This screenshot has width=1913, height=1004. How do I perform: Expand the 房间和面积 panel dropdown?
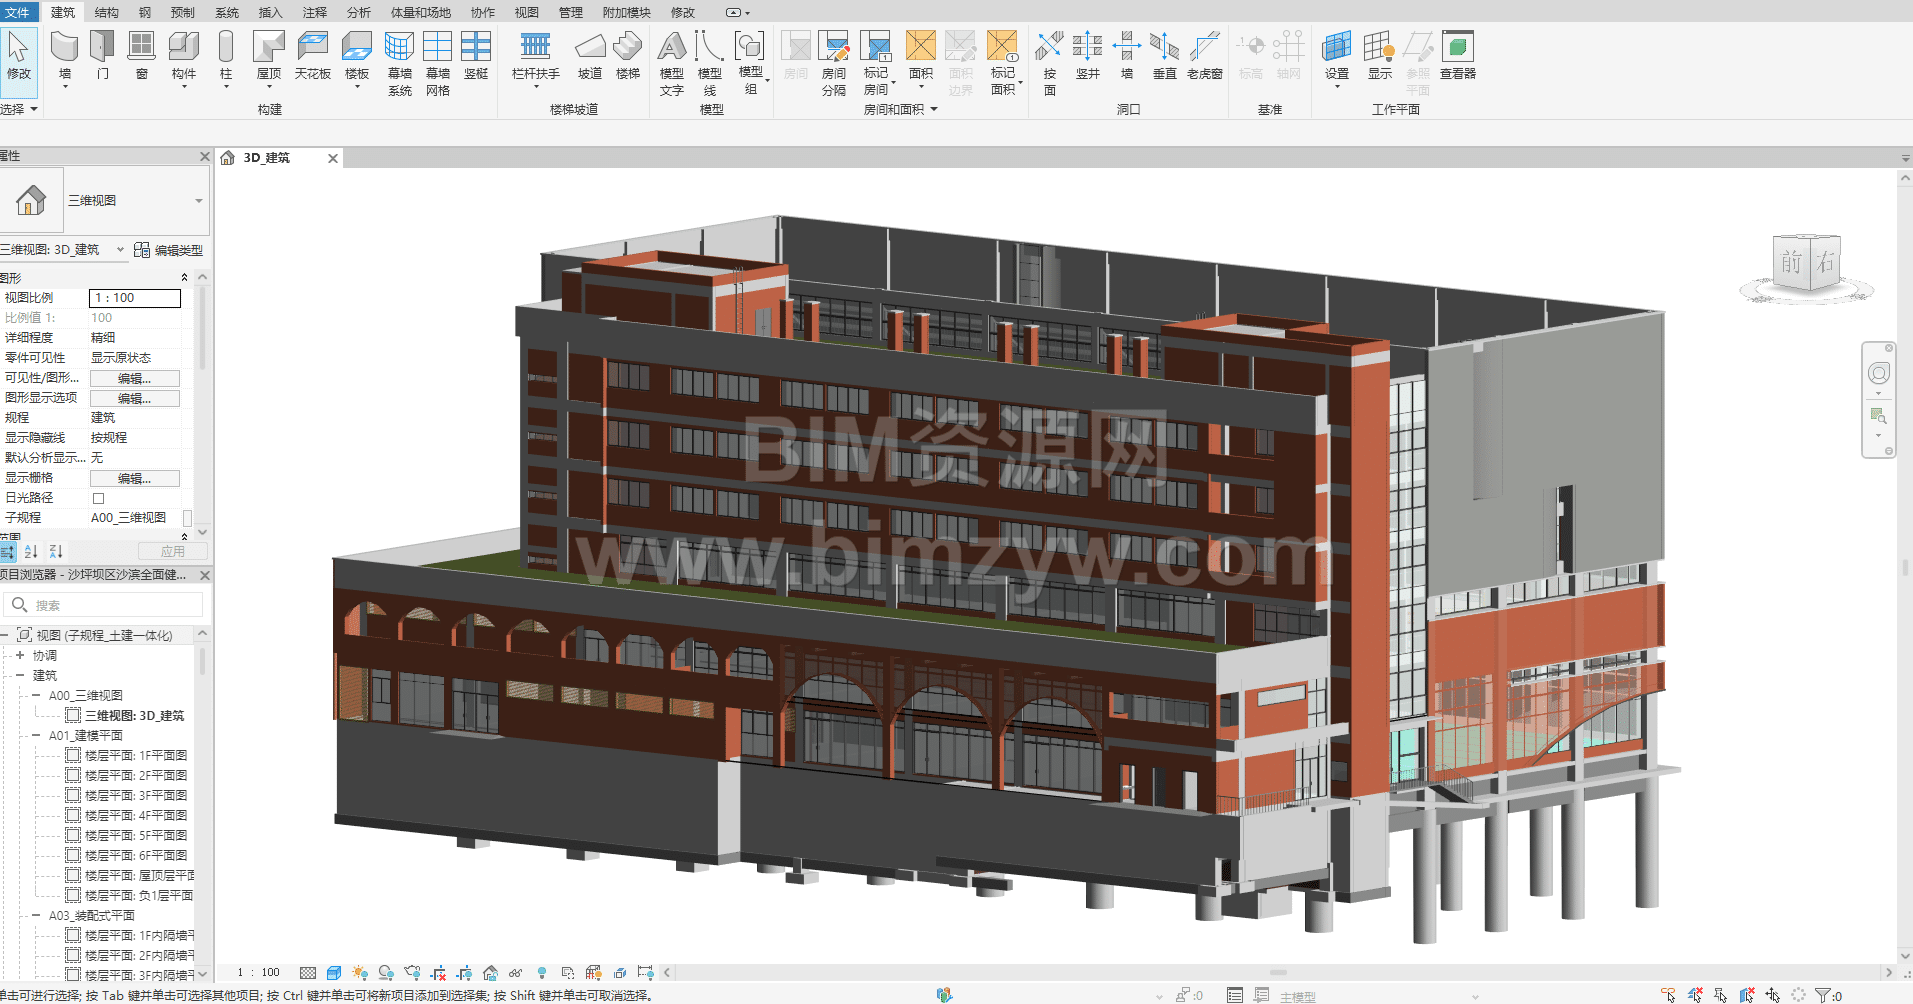coord(901,109)
